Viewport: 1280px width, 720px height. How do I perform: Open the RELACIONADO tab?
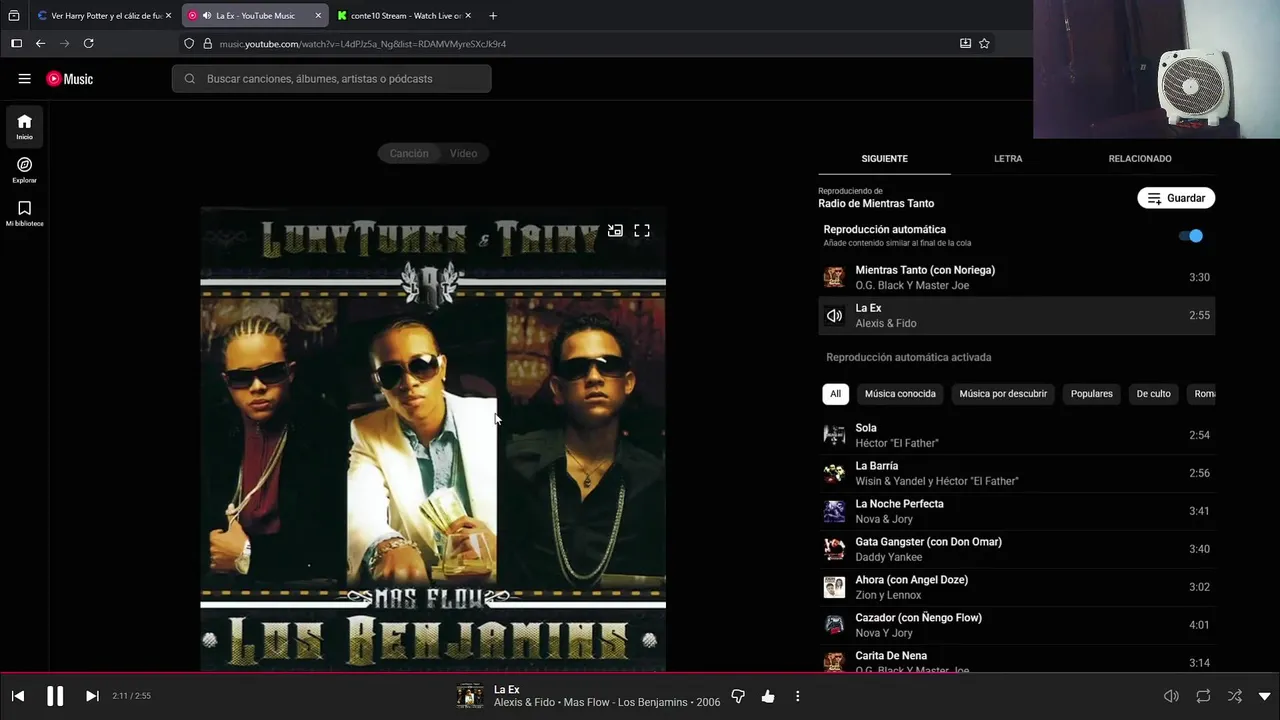click(x=1140, y=159)
